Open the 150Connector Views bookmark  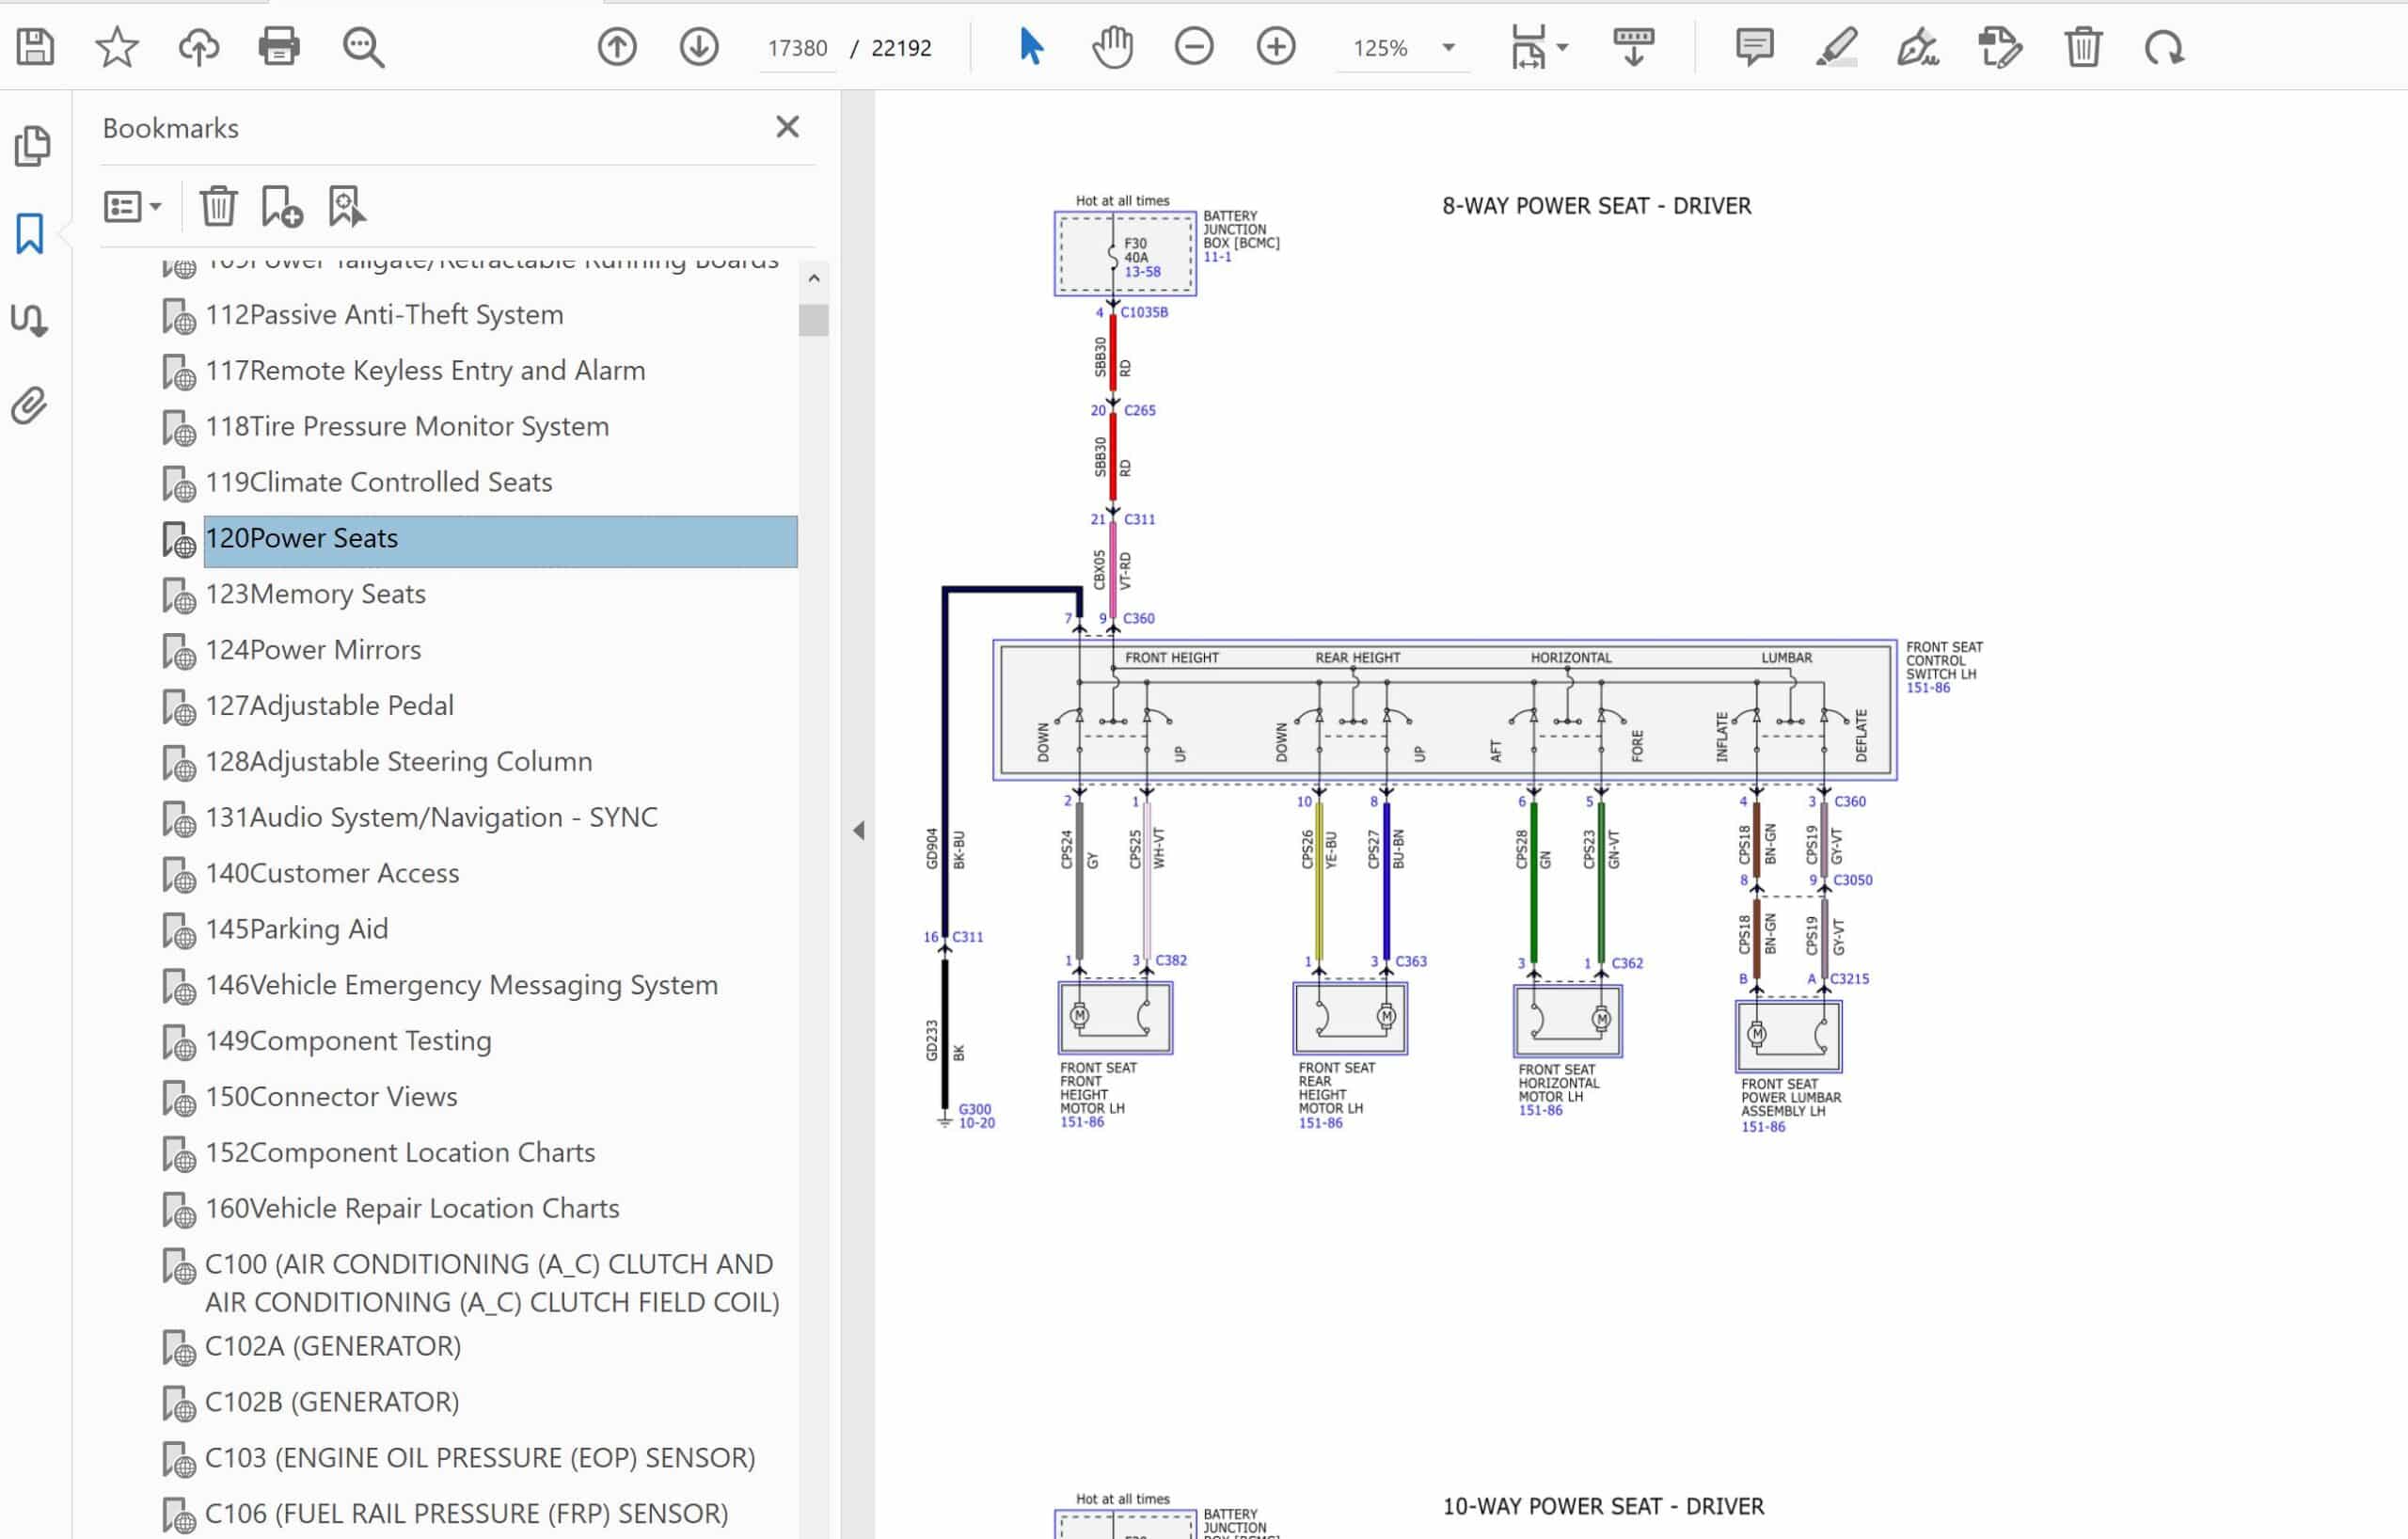[331, 1096]
